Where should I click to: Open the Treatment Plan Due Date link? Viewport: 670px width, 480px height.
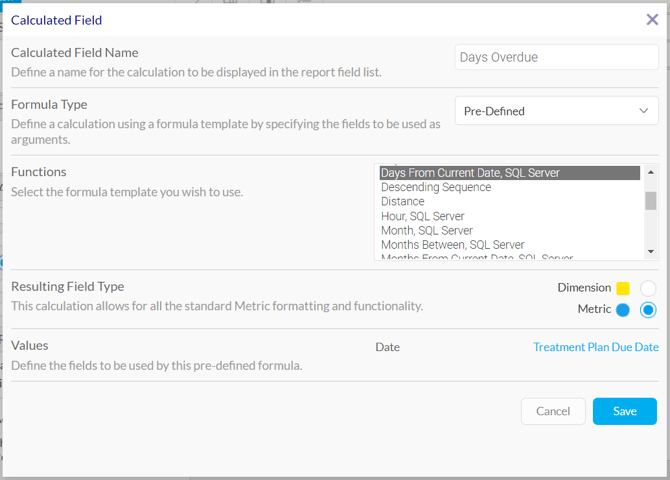point(595,347)
